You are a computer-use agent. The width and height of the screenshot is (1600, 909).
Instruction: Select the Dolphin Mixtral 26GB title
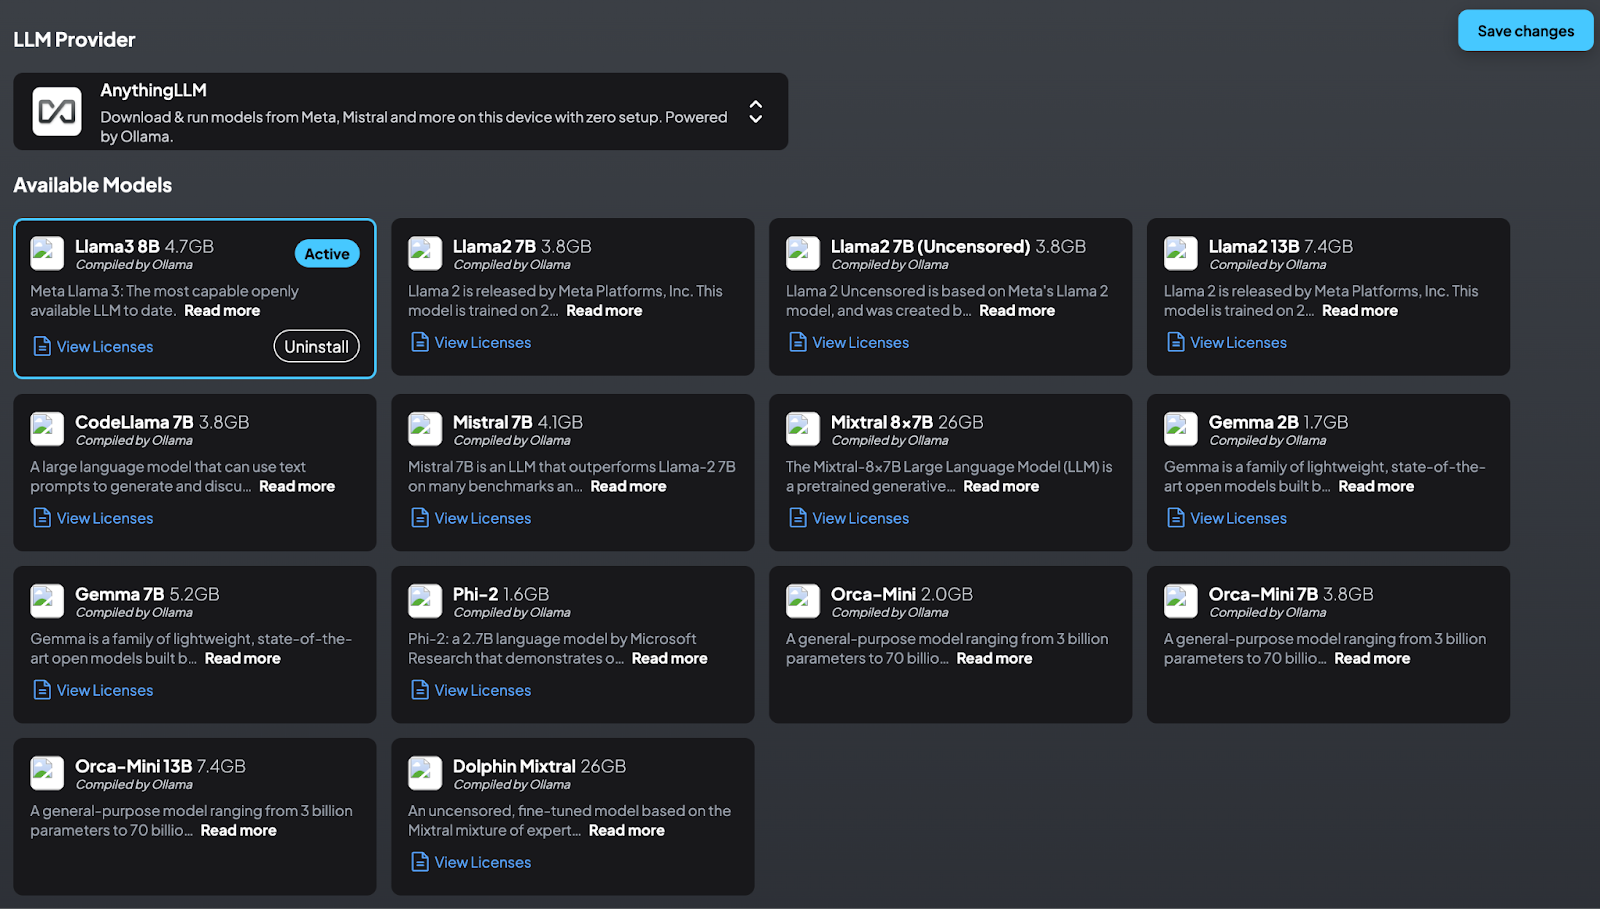[539, 766]
